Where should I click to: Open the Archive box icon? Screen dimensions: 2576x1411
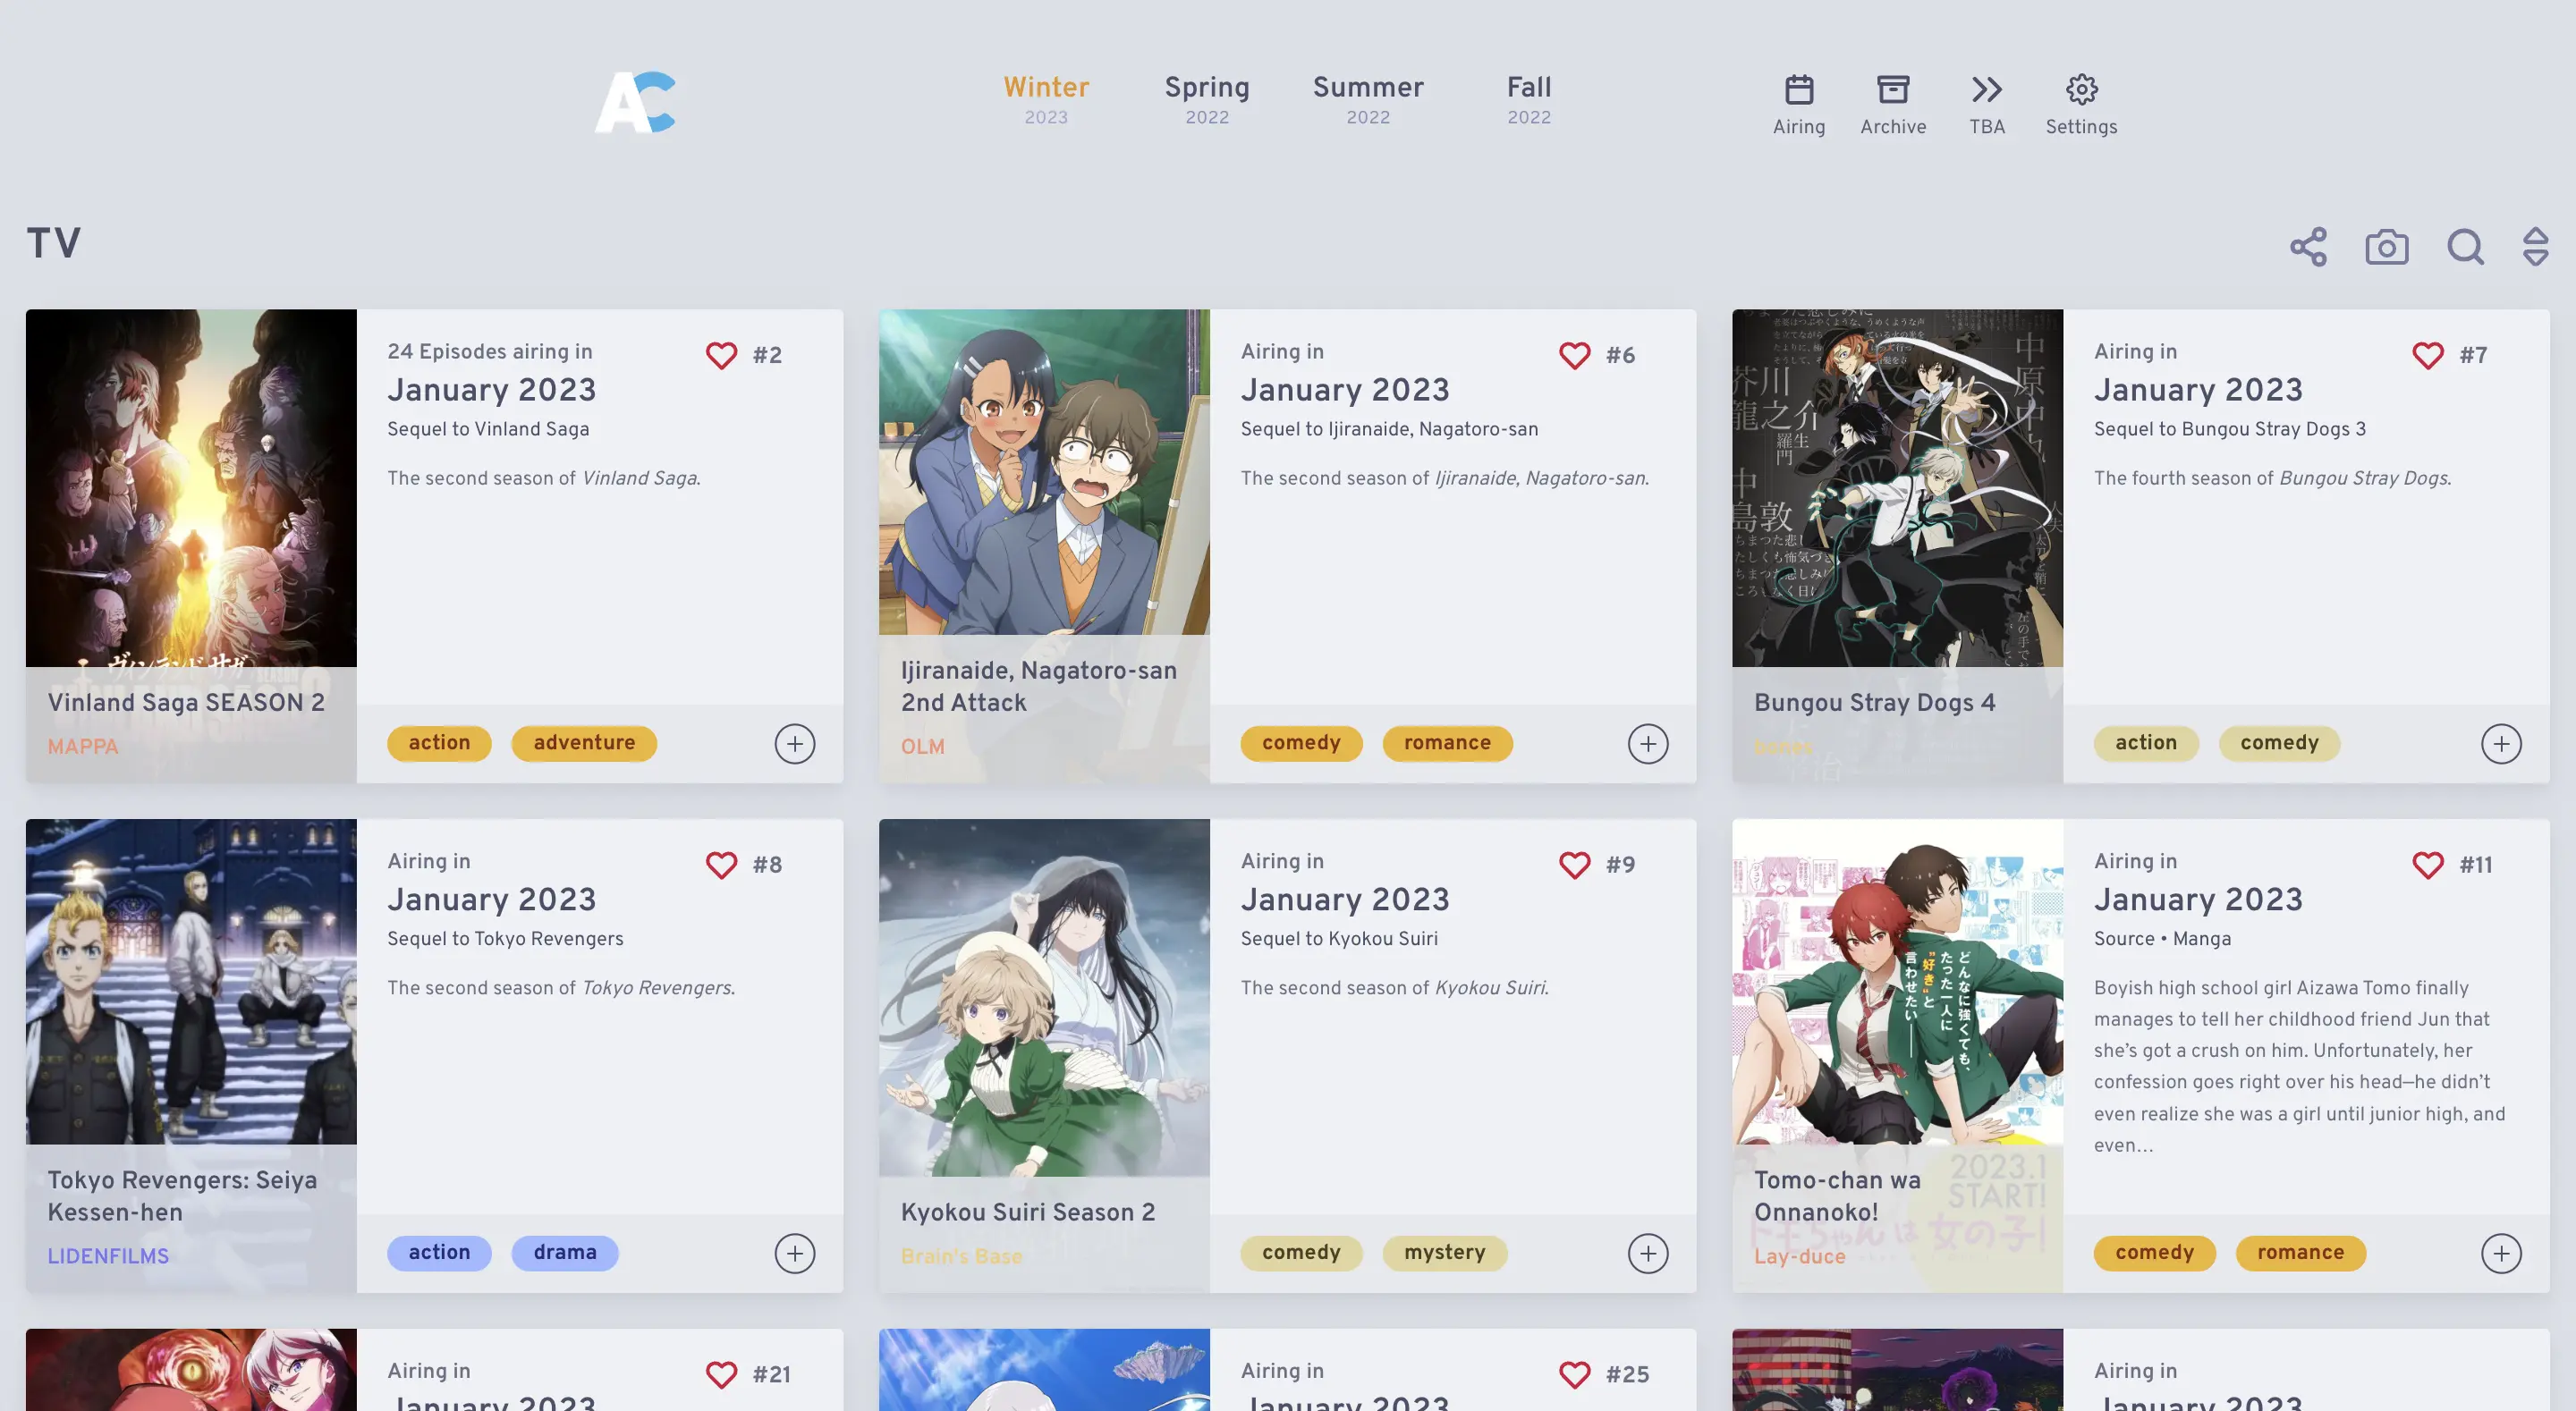[1892, 90]
